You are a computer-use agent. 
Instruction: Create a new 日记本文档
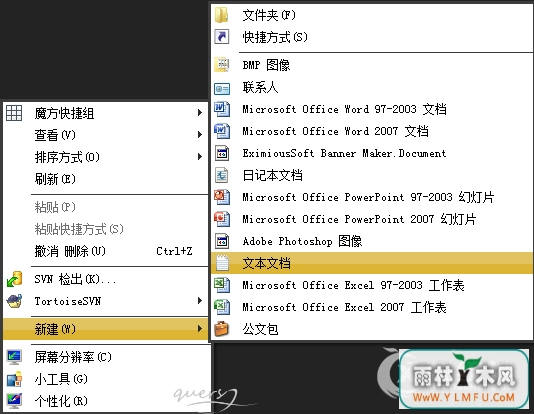372,175
